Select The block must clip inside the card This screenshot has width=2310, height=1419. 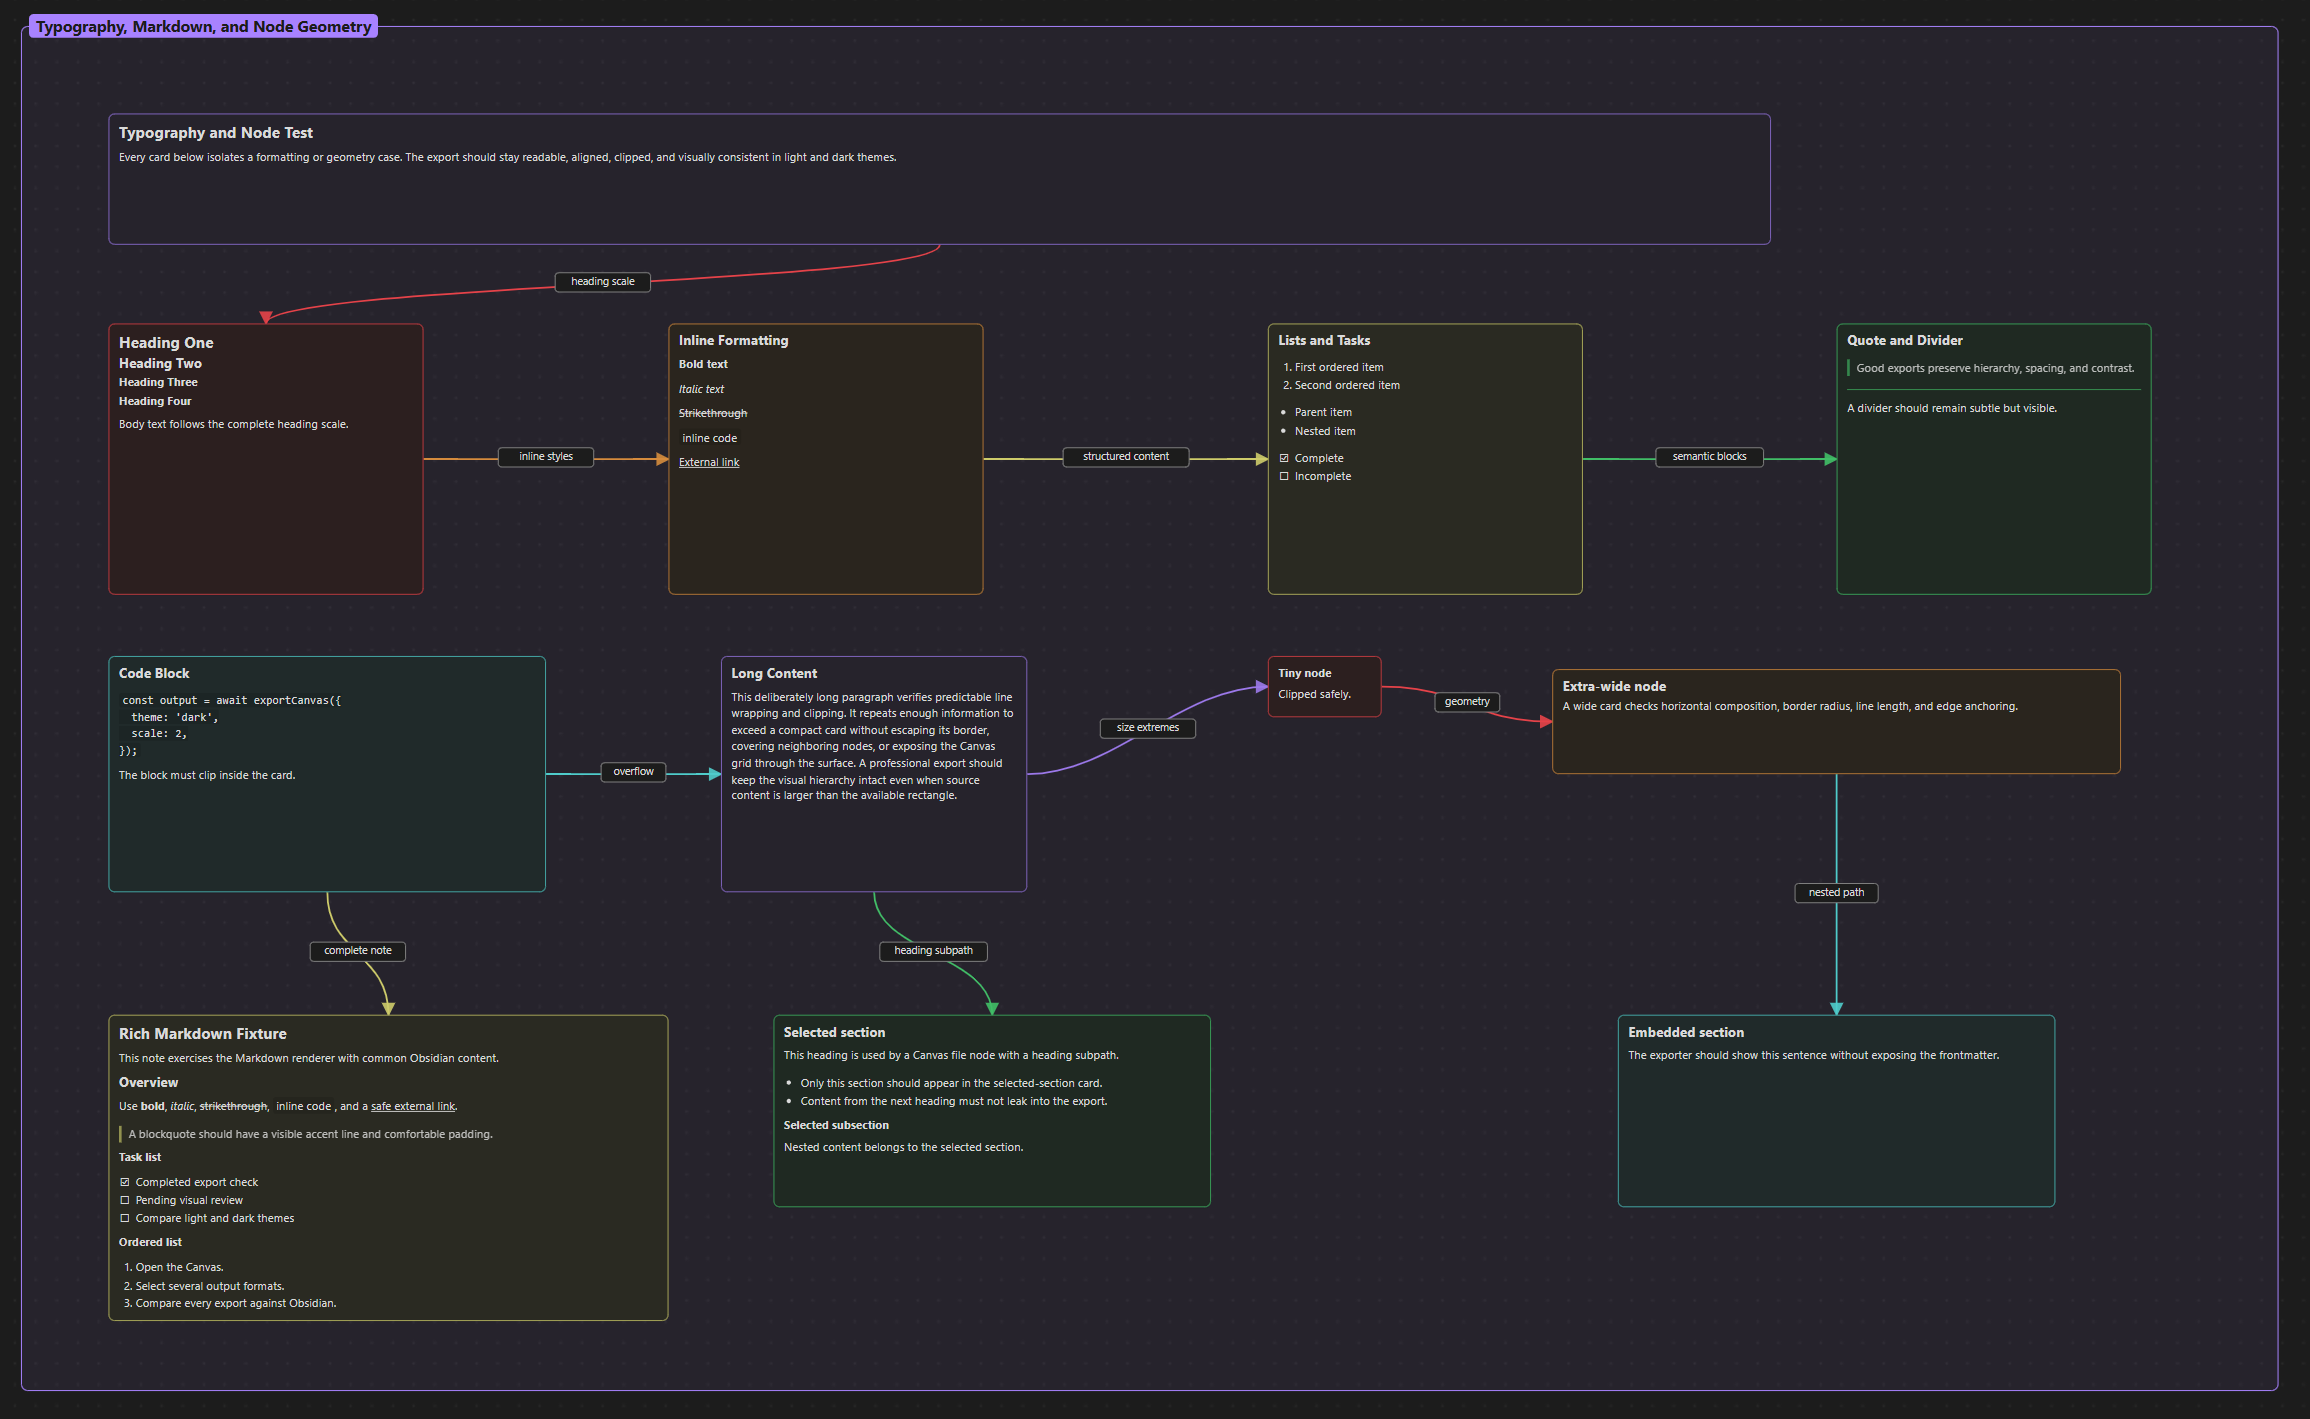[207, 776]
